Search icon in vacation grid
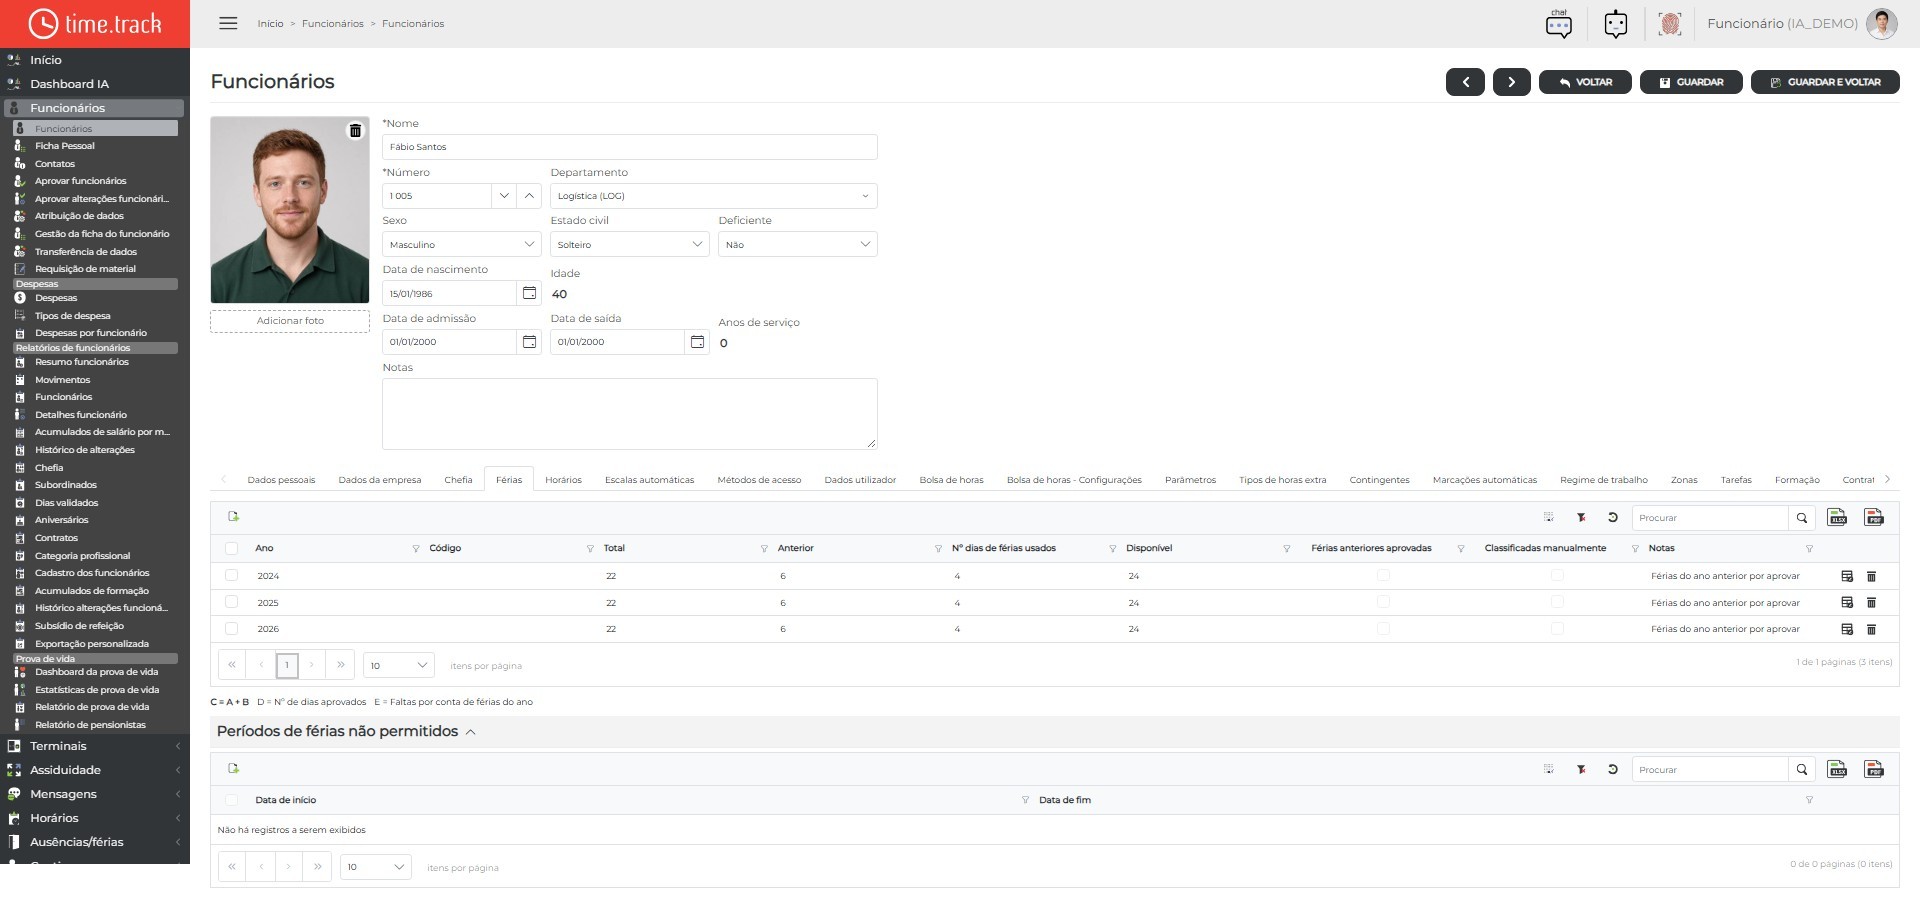This screenshot has height=898, width=1920. pos(1801,518)
